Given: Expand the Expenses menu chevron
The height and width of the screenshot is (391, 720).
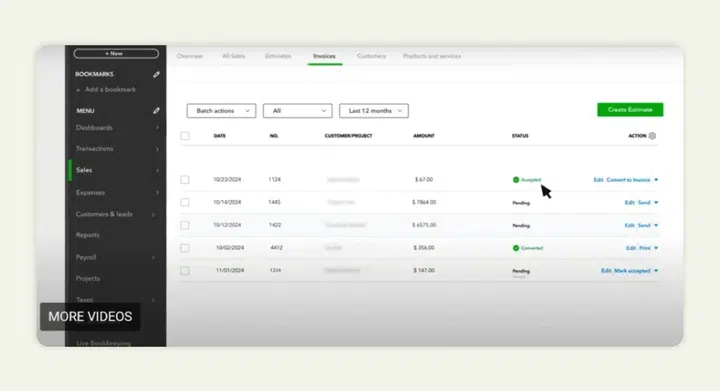Looking at the screenshot, I should point(158,193).
